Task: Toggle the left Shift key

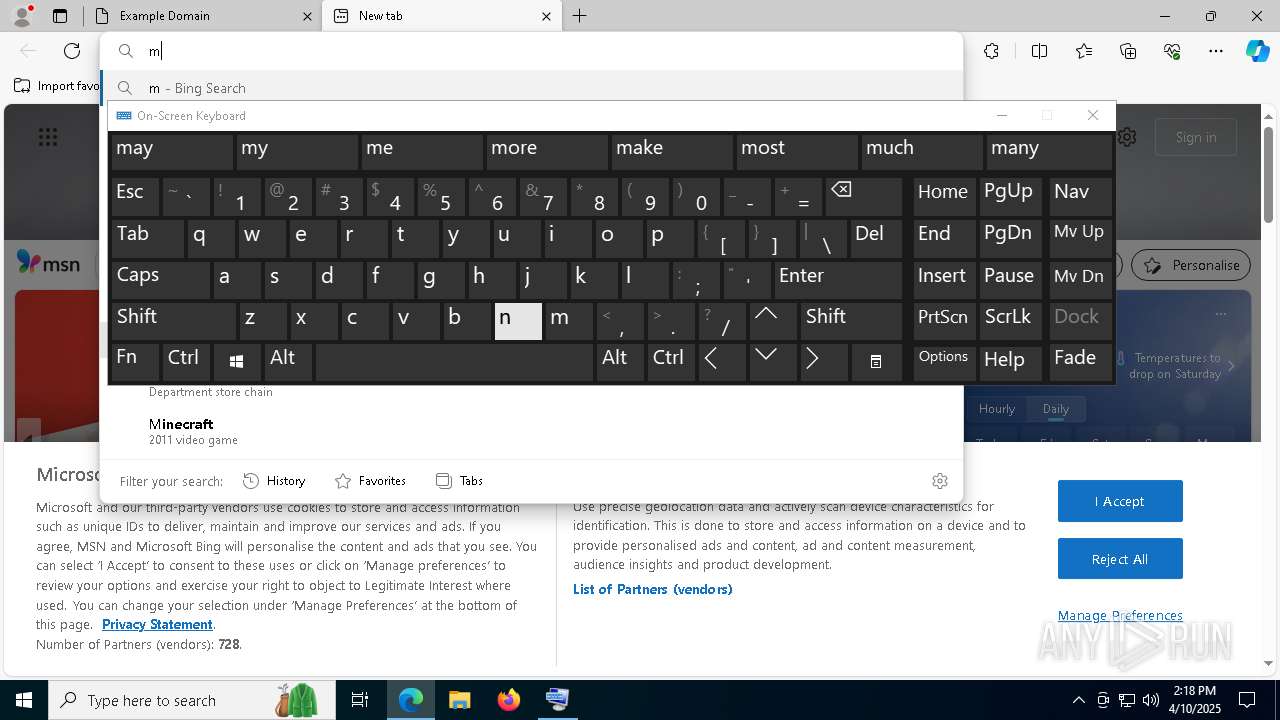Action: pos(173,321)
